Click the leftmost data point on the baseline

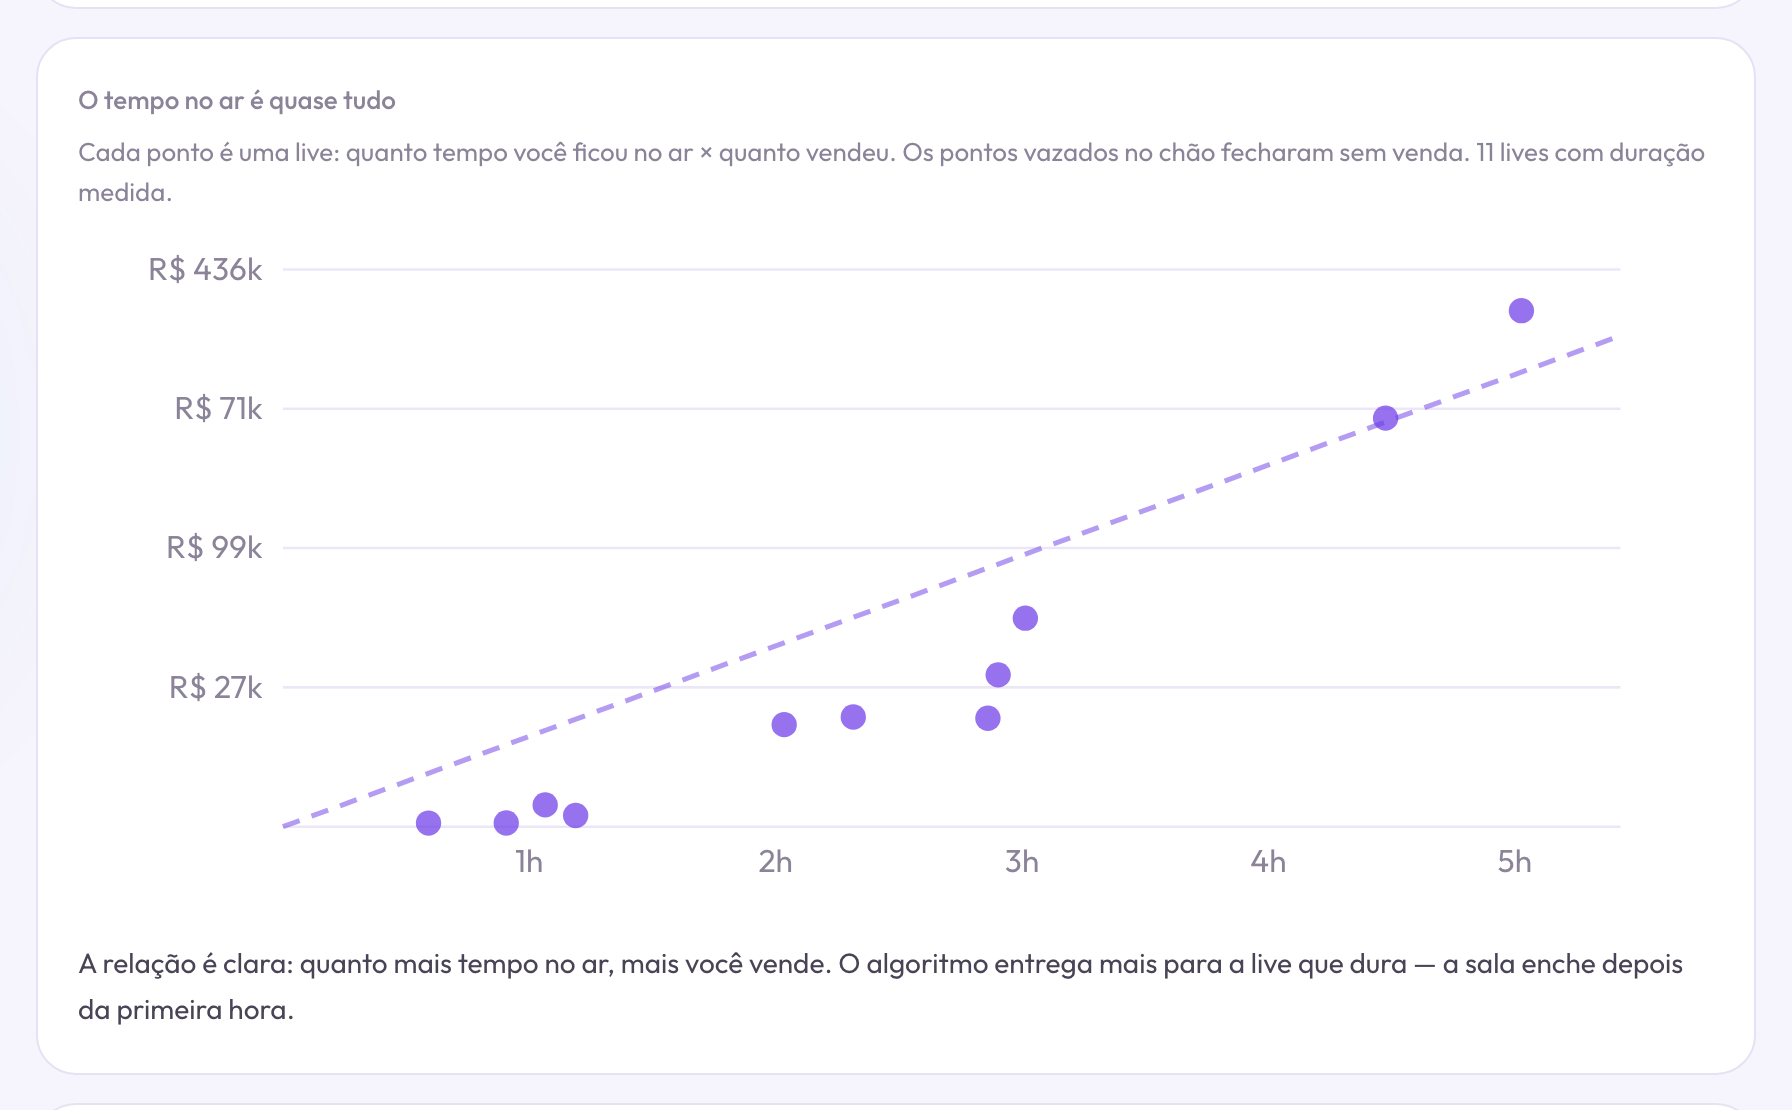428,823
